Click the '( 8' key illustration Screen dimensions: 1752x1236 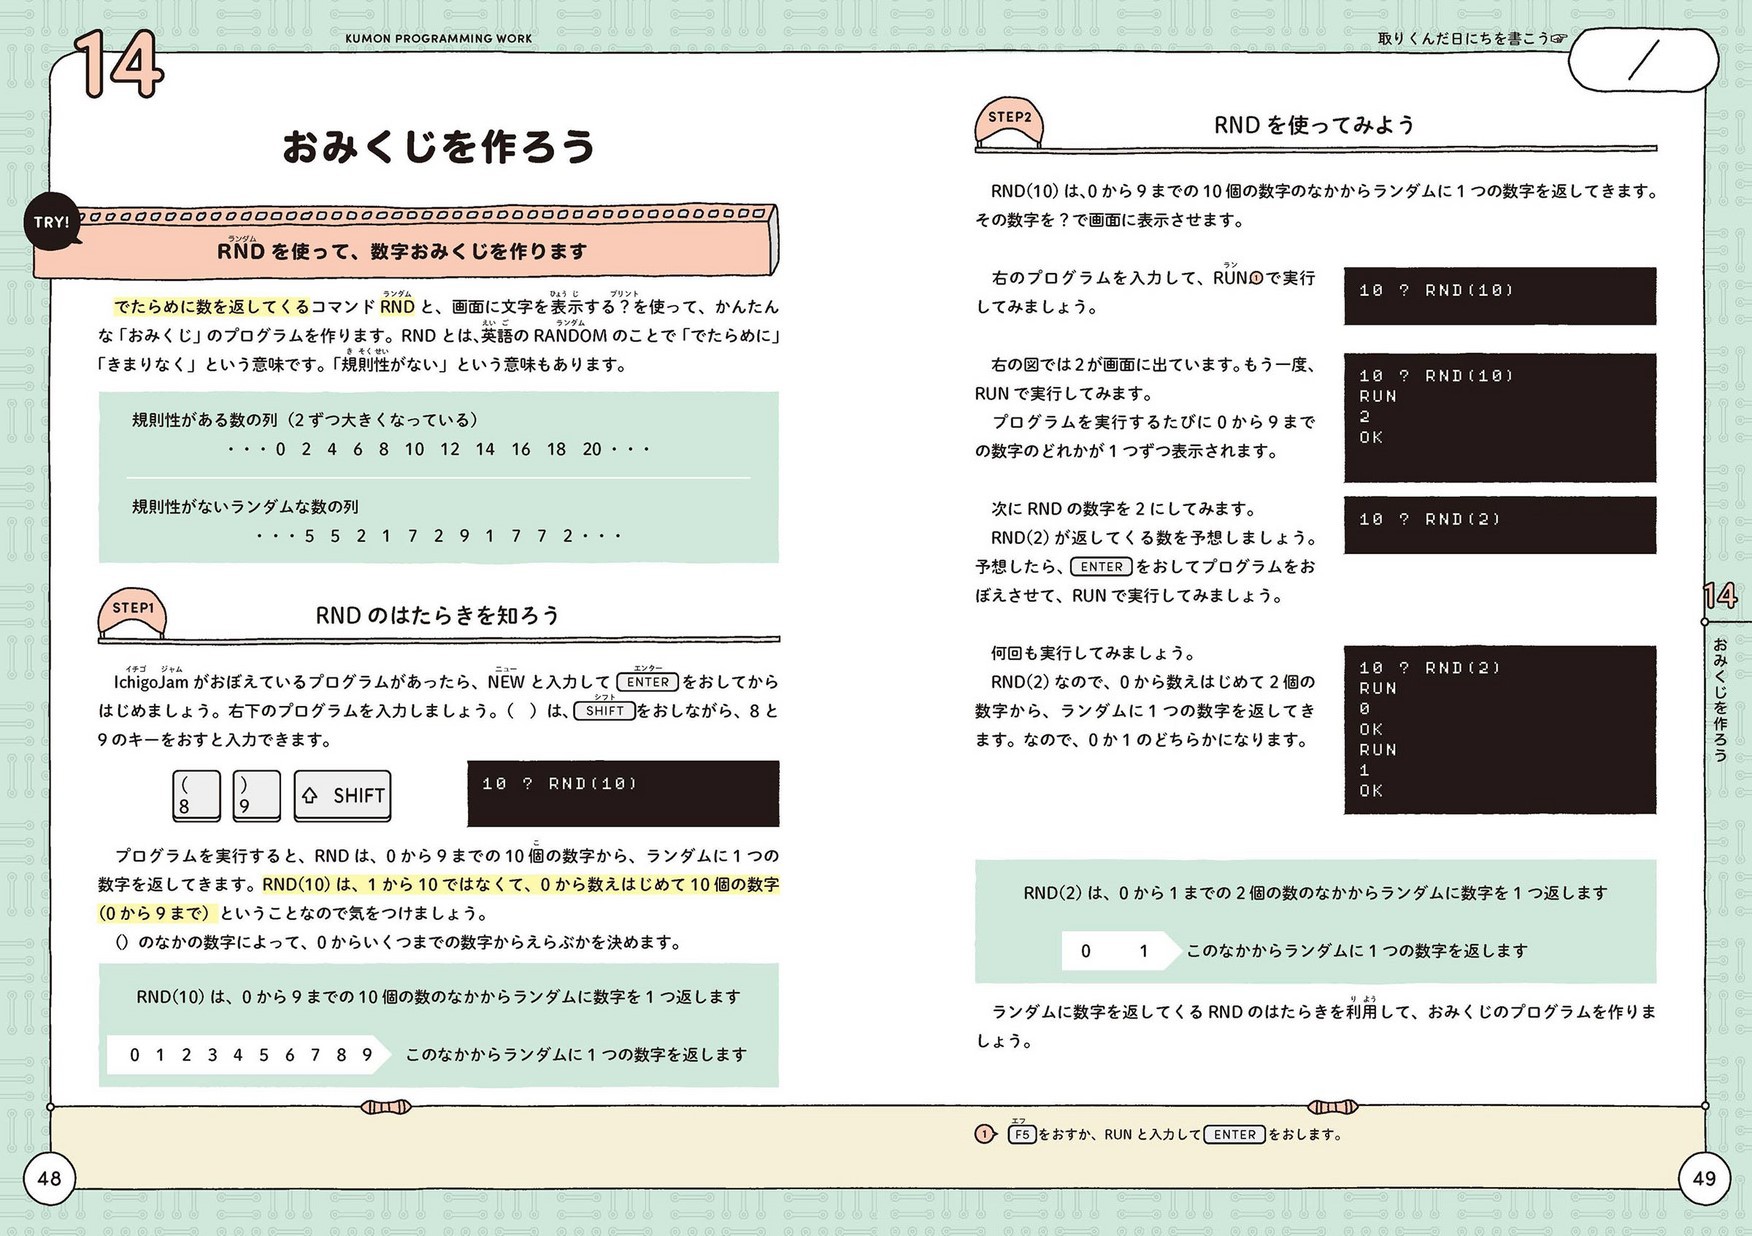click(x=196, y=795)
